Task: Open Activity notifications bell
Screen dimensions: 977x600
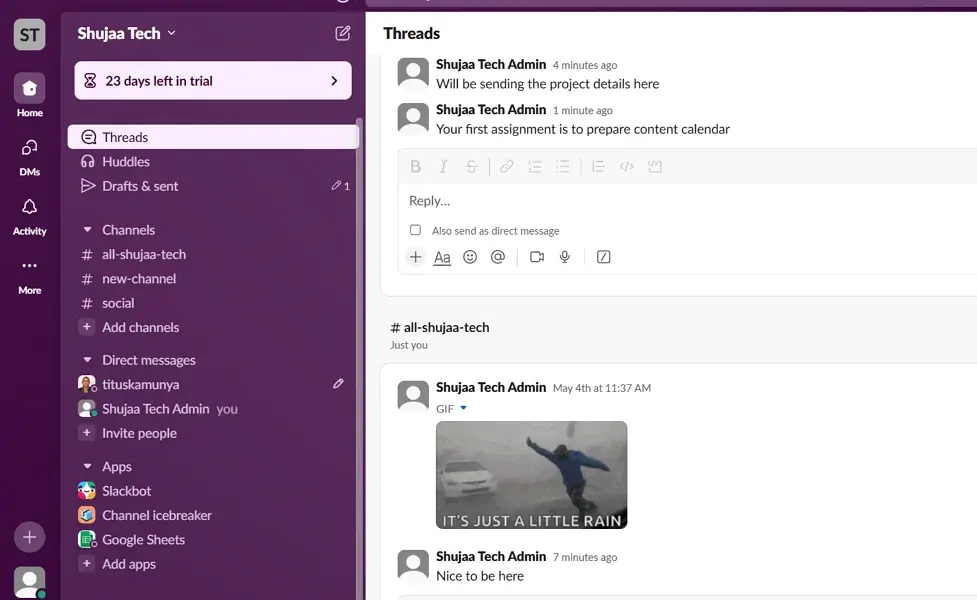Action: point(29,216)
